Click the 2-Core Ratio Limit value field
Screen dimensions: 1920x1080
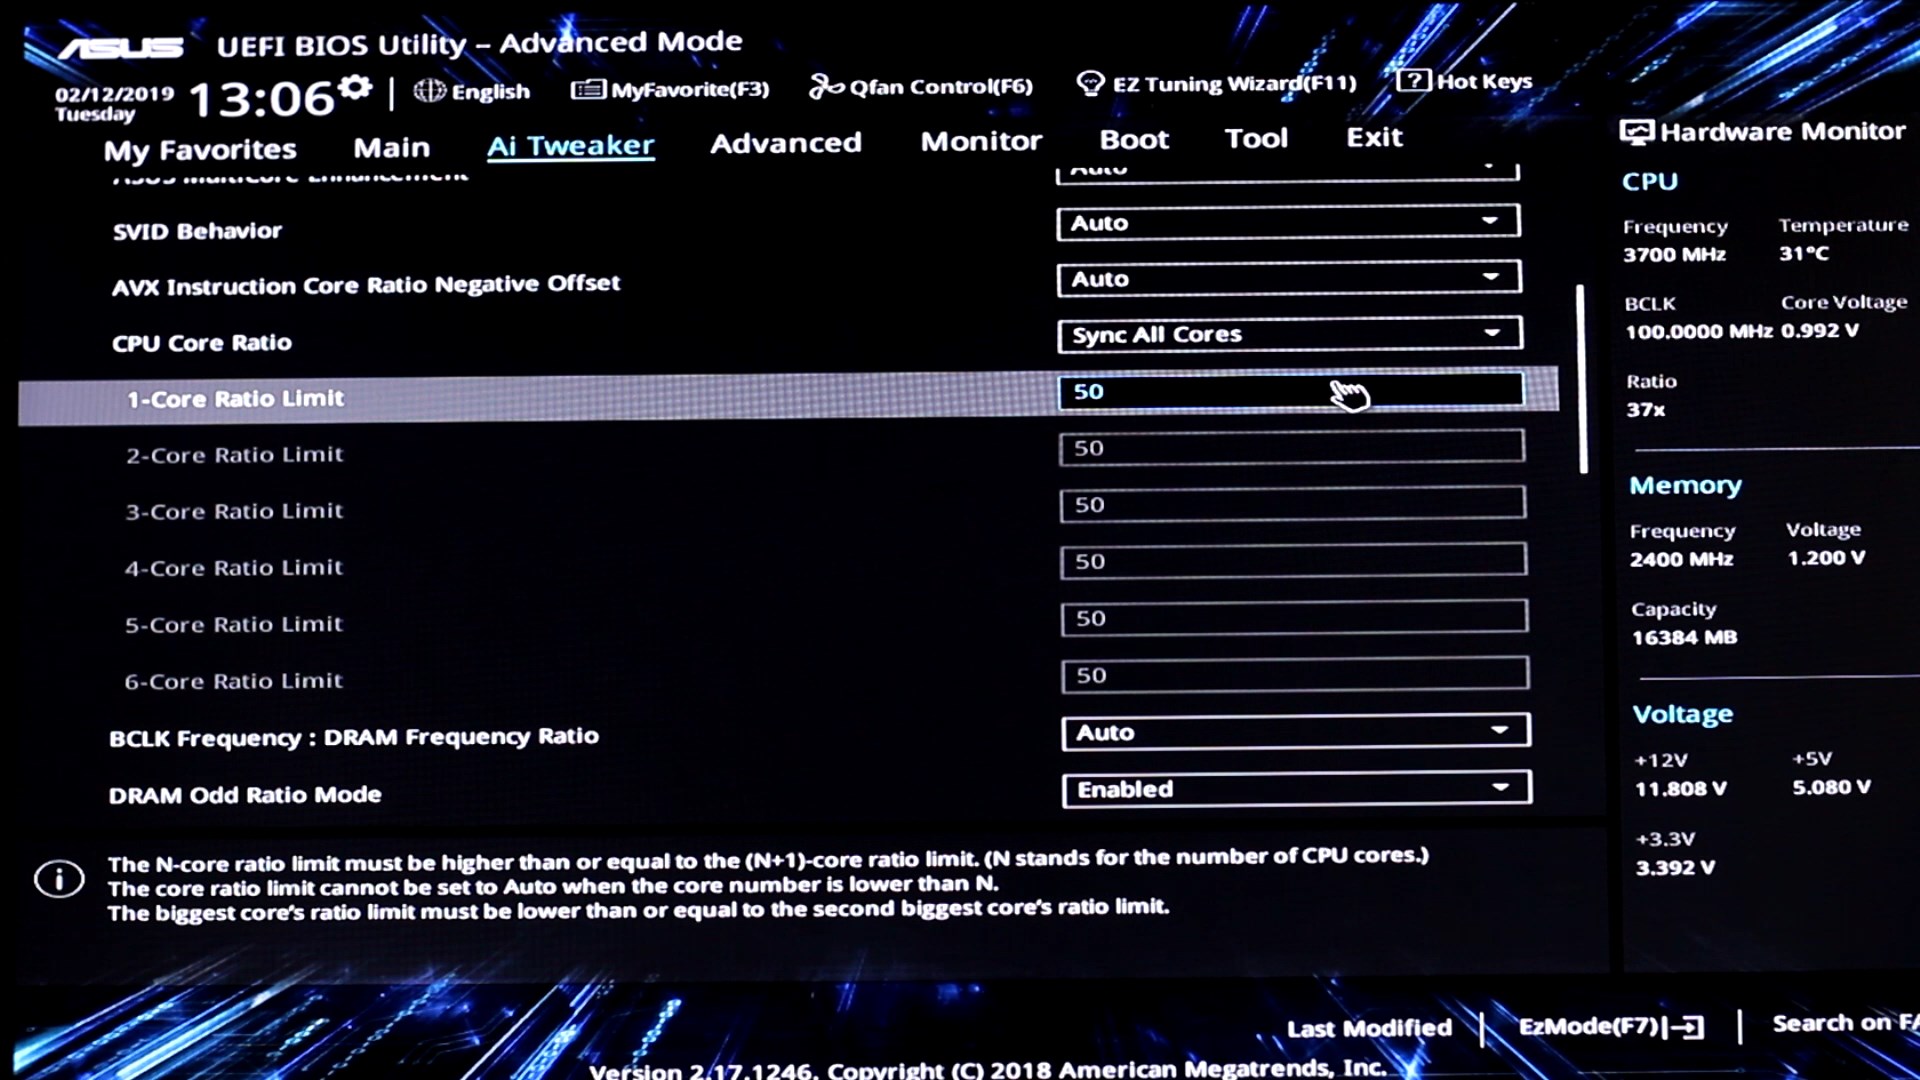click(1292, 447)
